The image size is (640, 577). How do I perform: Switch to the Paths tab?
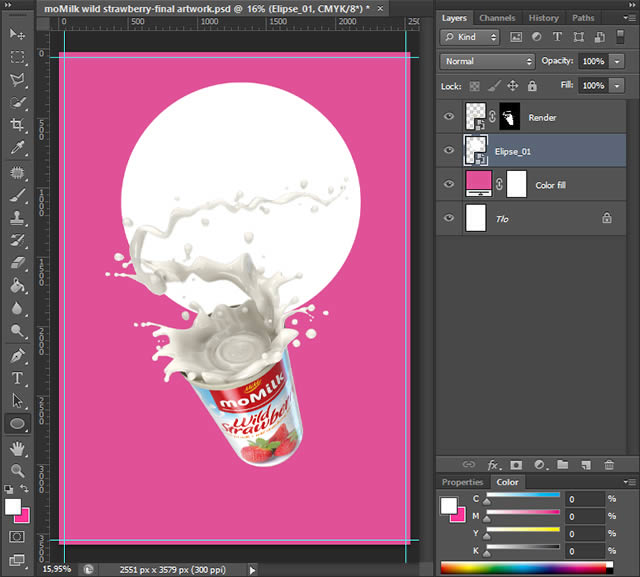(x=583, y=18)
